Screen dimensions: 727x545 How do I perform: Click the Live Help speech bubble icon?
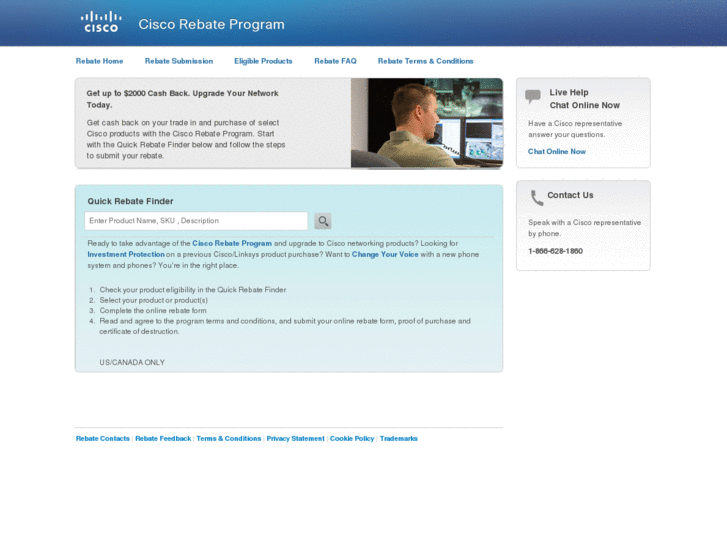(533, 96)
